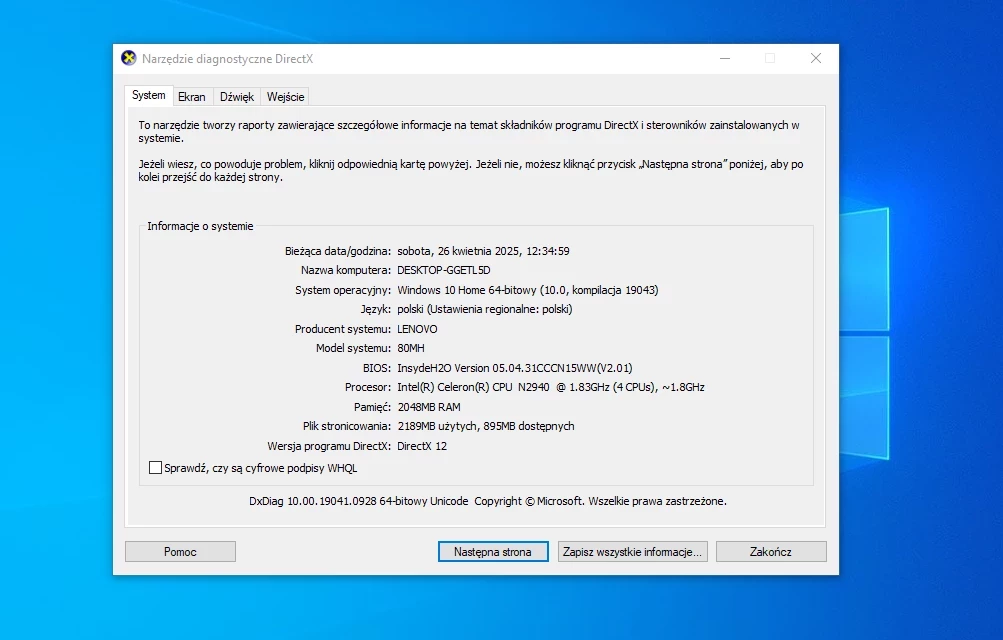1003x640 pixels.
Task: Open the Dźwięk tab
Action: (237, 97)
